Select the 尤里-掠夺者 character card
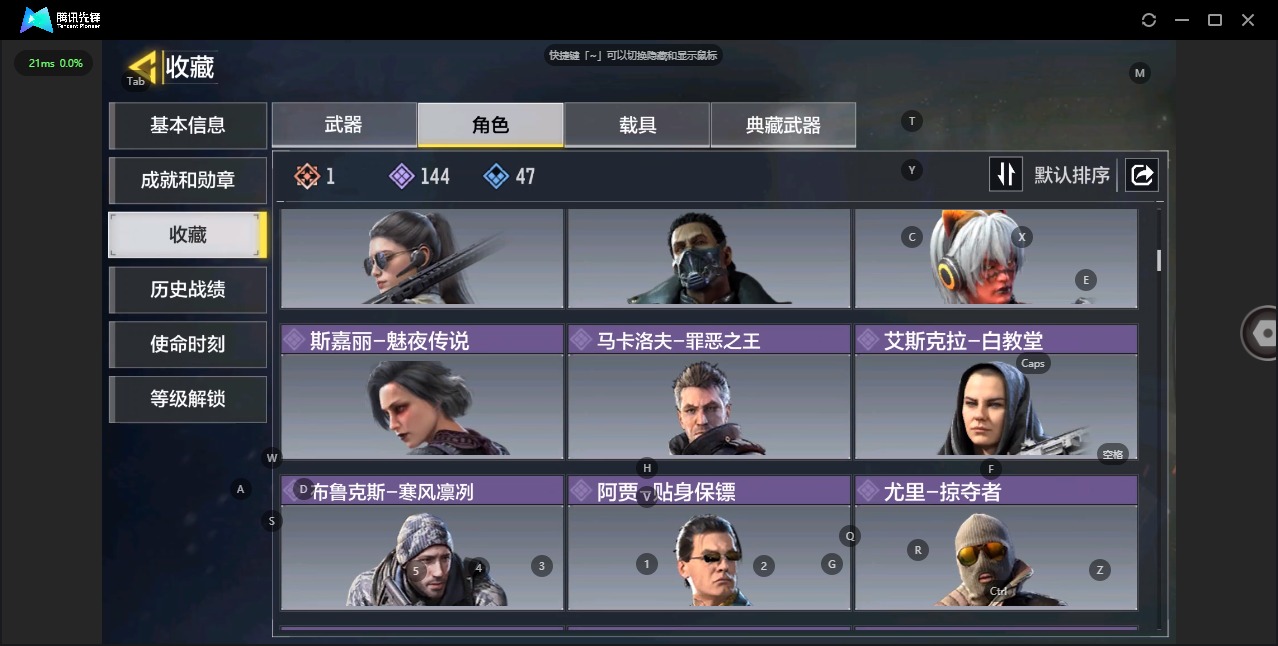Image resolution: width=1278 pixels, height=646 pixels. pyautogui.click(x=996, y=542)
